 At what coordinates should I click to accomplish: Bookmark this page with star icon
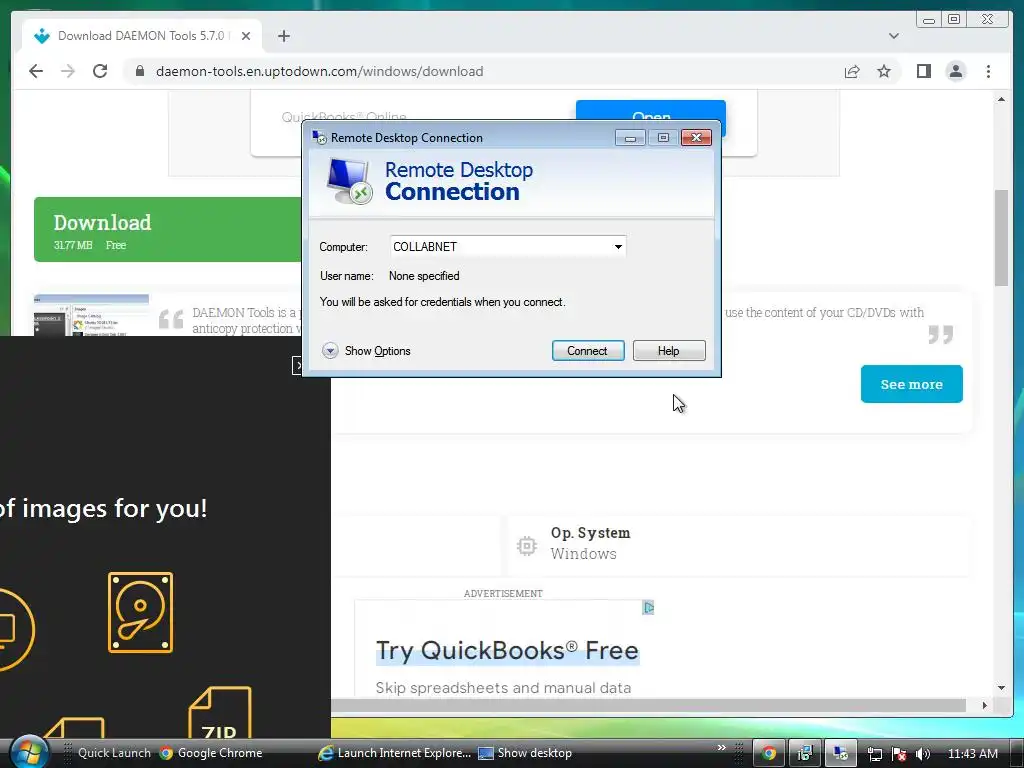[884, 71]
